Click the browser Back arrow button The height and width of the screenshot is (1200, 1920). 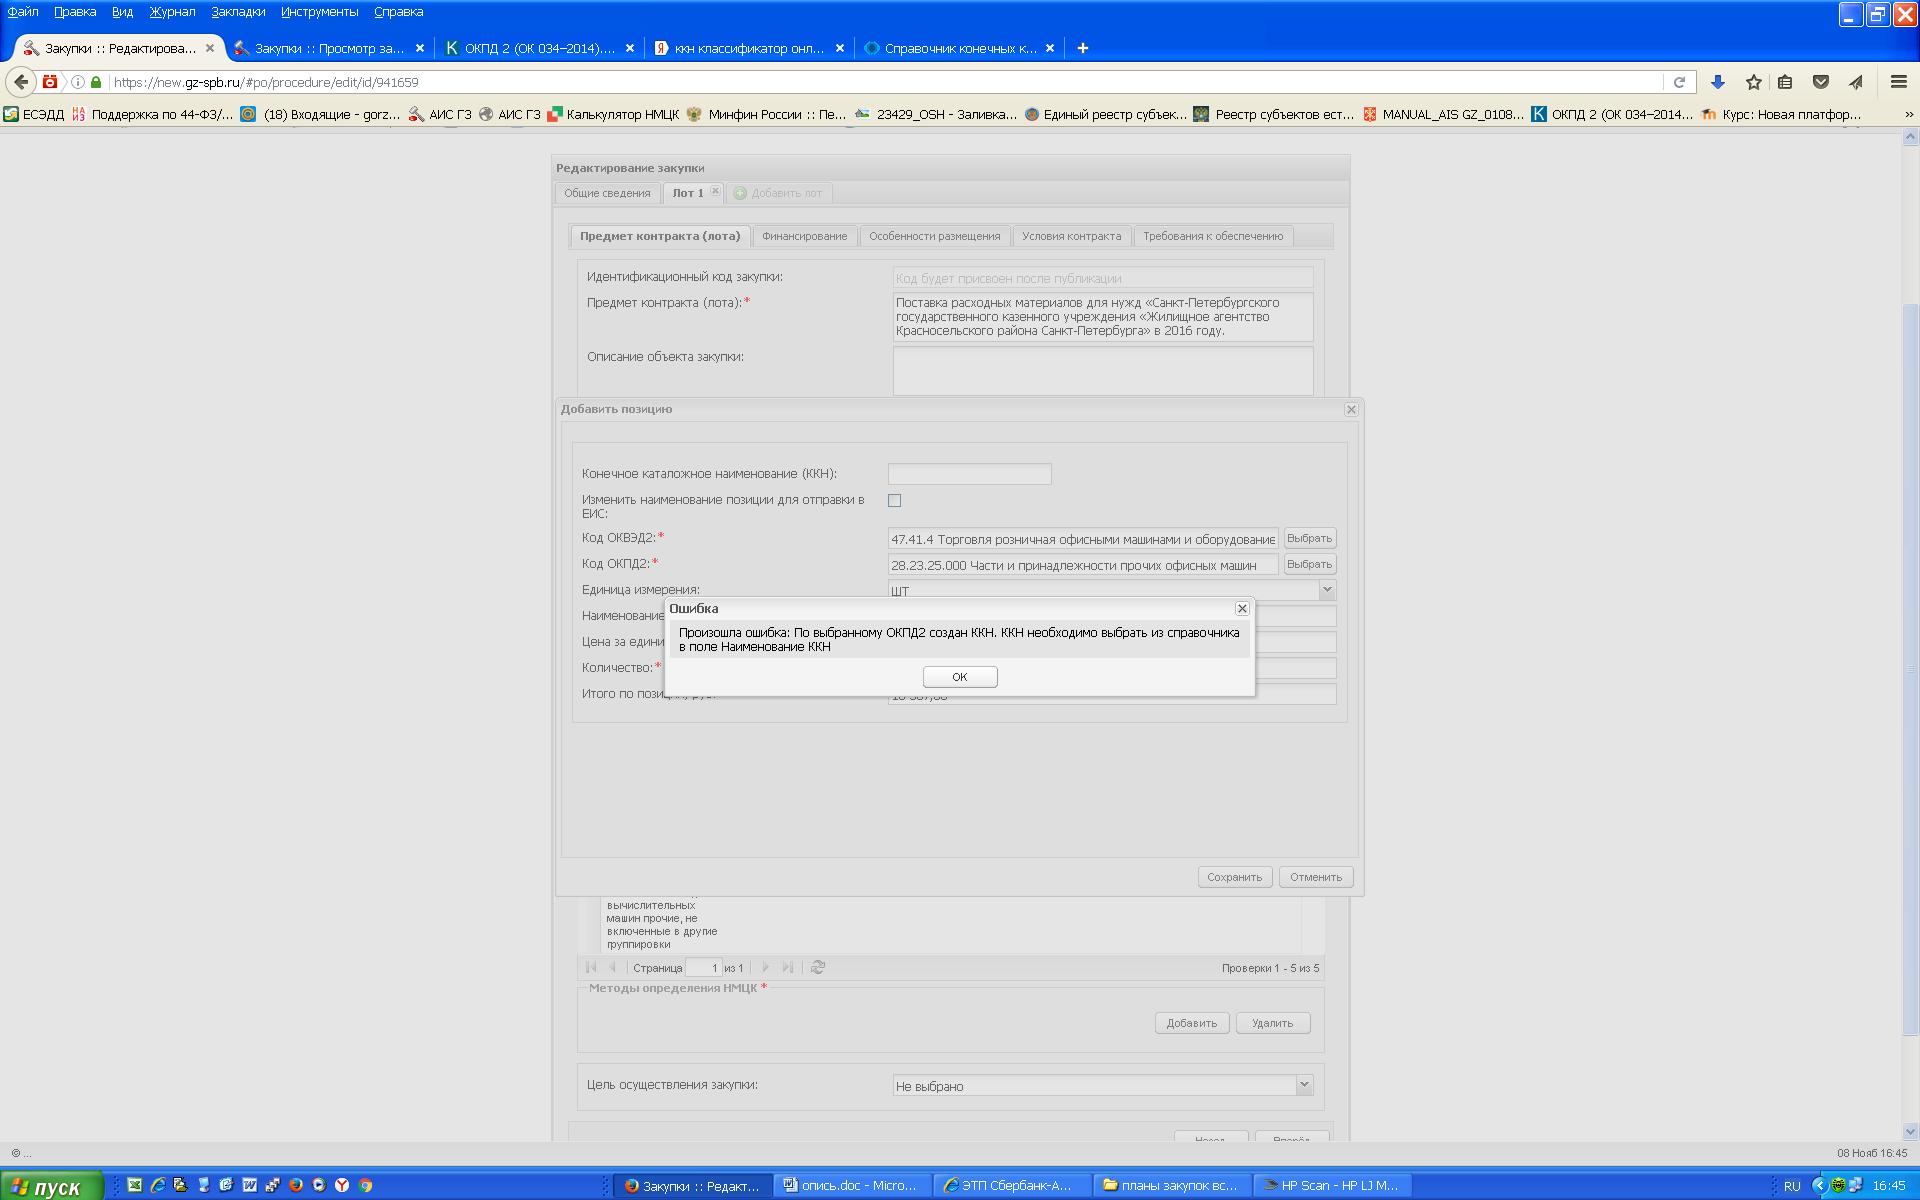coord(21,82)
